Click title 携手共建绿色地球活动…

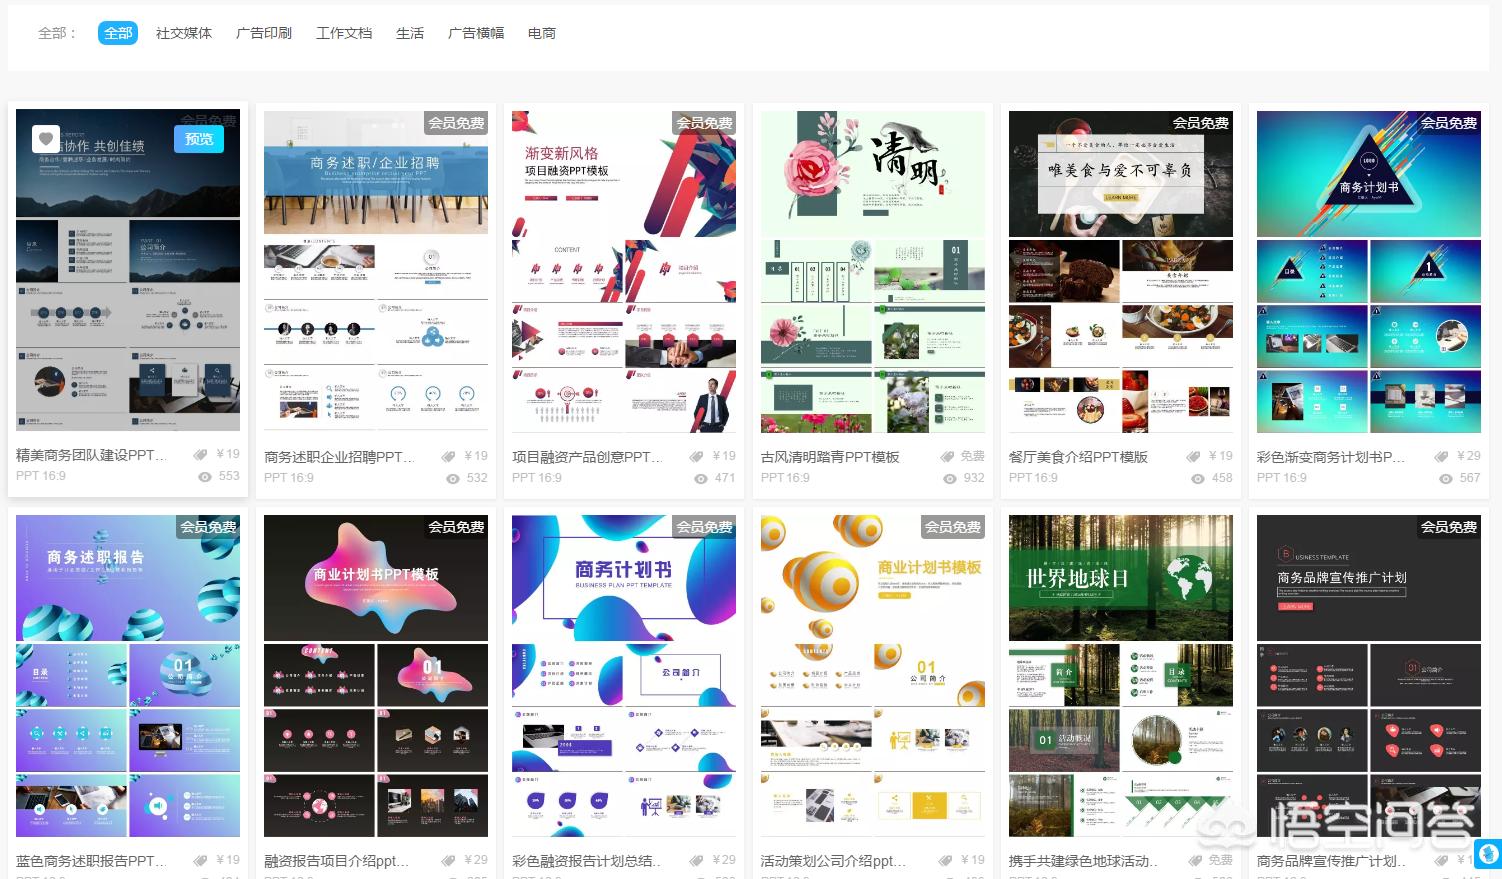[x=1084, y=861]
